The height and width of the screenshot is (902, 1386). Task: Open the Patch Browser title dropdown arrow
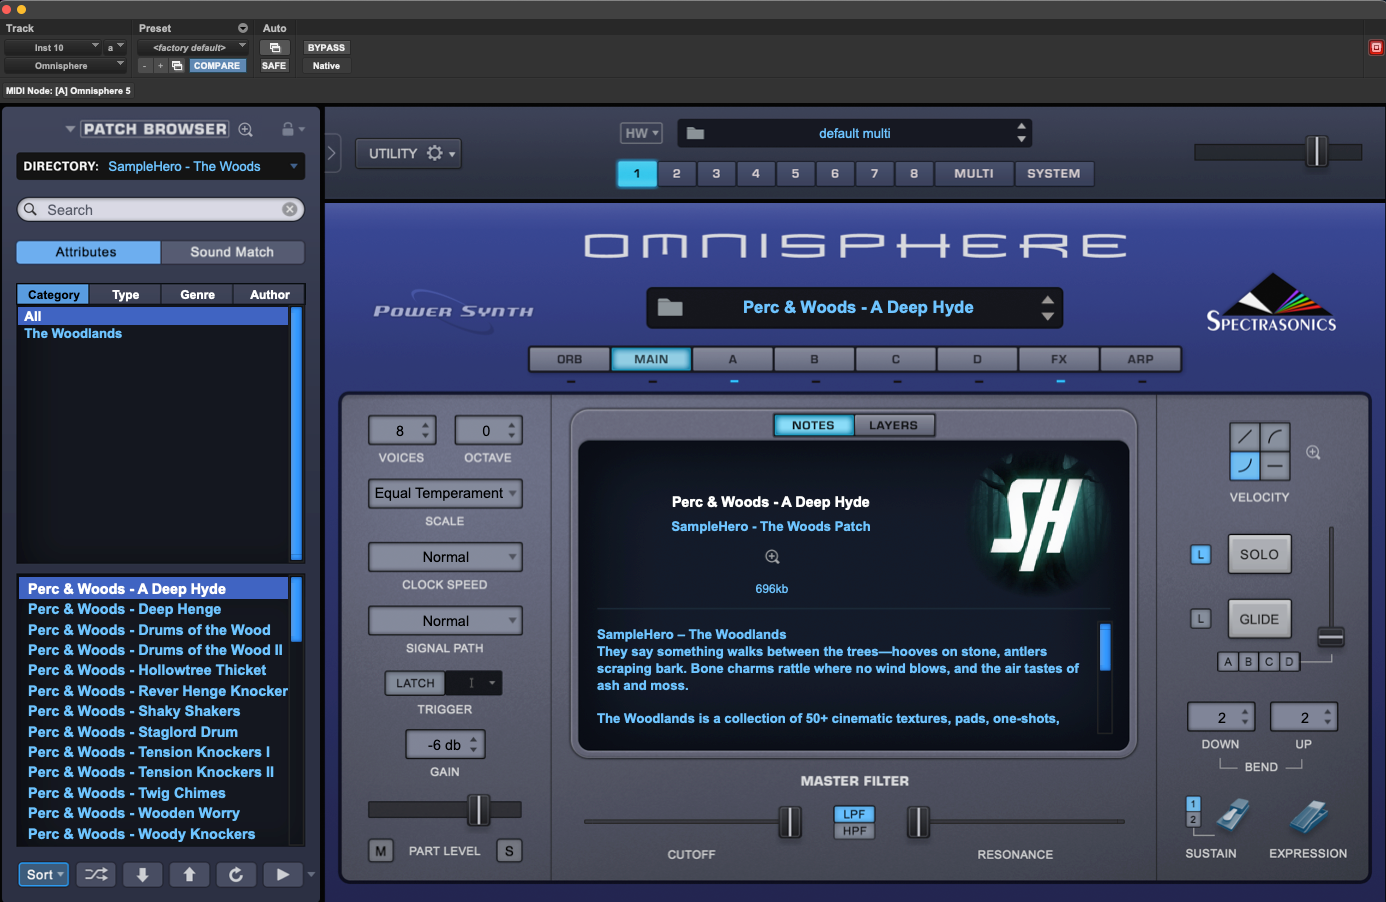pyautogui.click(x=70, y=129)
